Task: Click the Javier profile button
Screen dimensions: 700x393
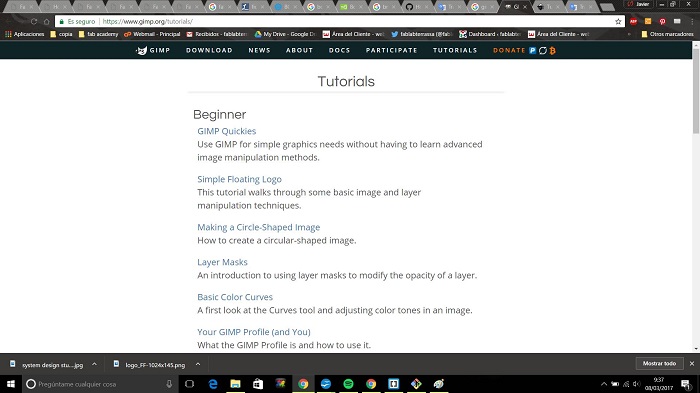Action: (639, 4)
